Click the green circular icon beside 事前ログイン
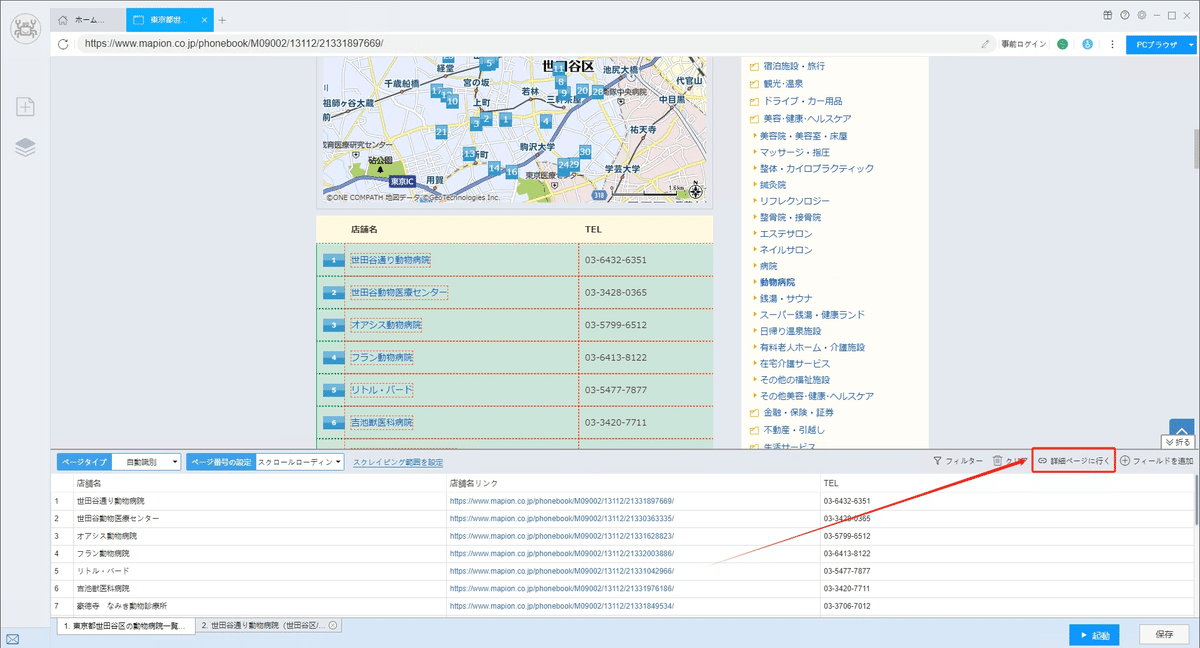The image size is (1200, 648). click(1063, 44)
